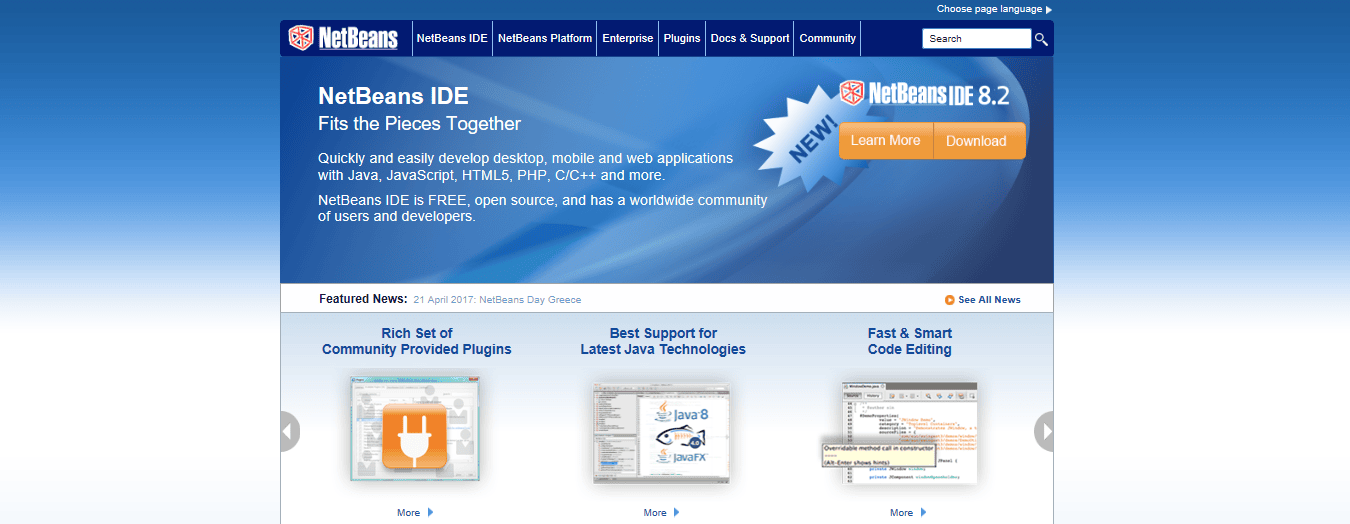Open Rich Set of Community Provided Plugins heading
The height and width of the screenshot is (524, 1350).
pyautogui.click(x=417, y=341)
